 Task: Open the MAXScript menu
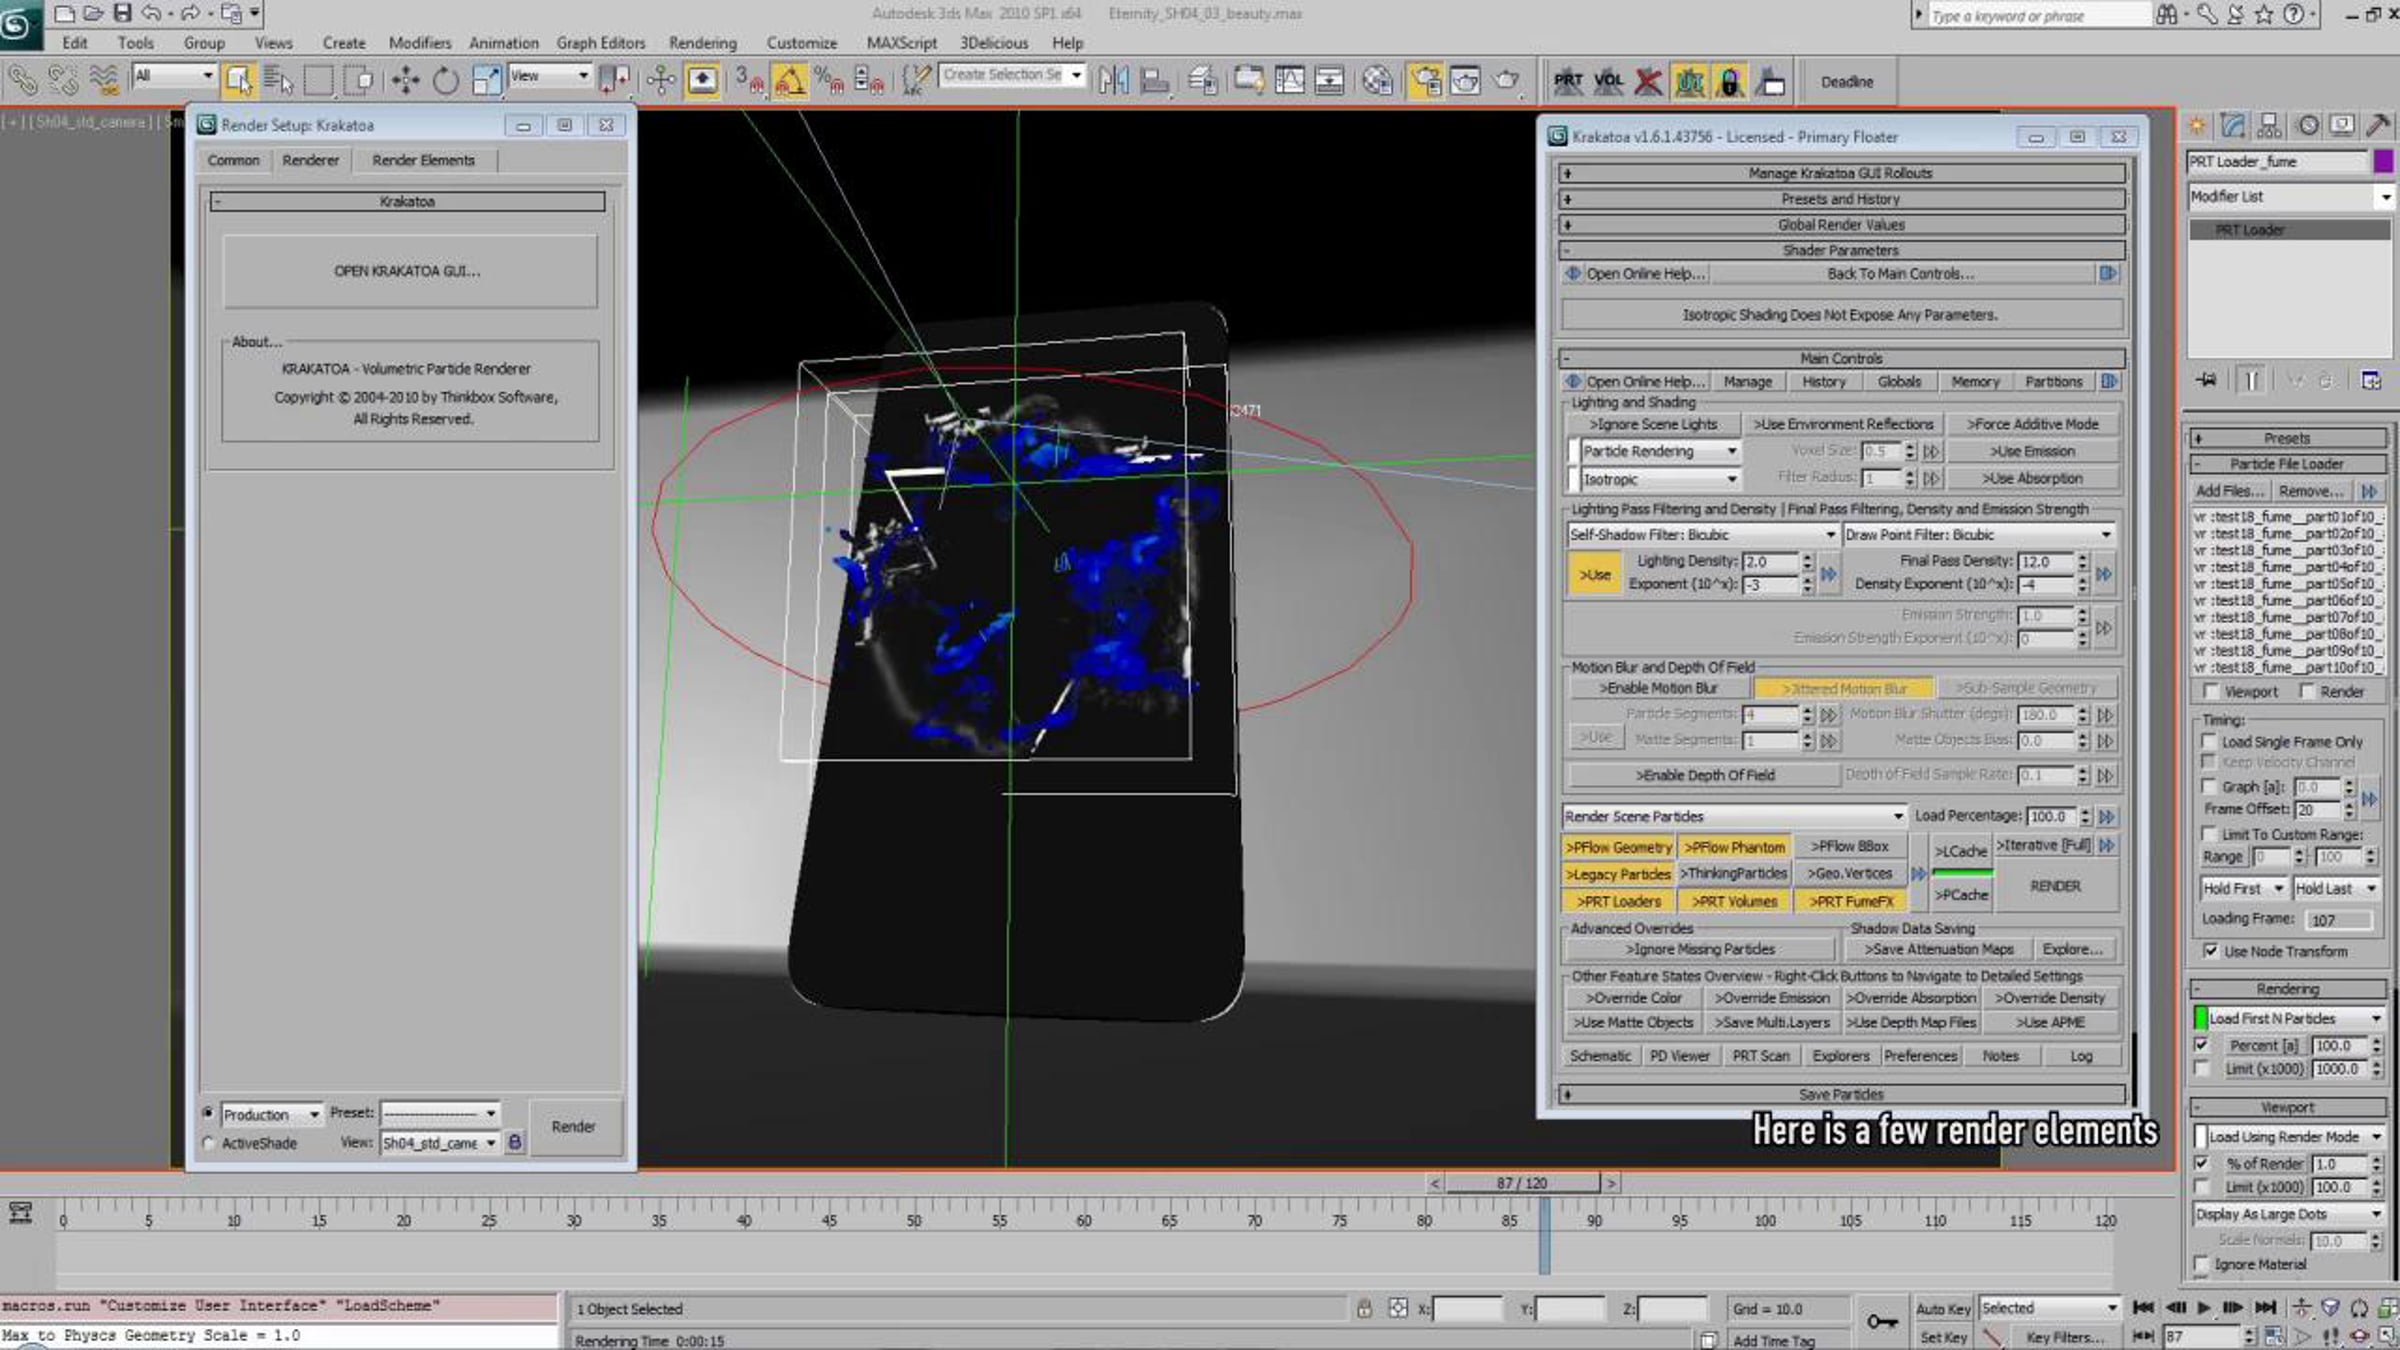coord(901,43)
